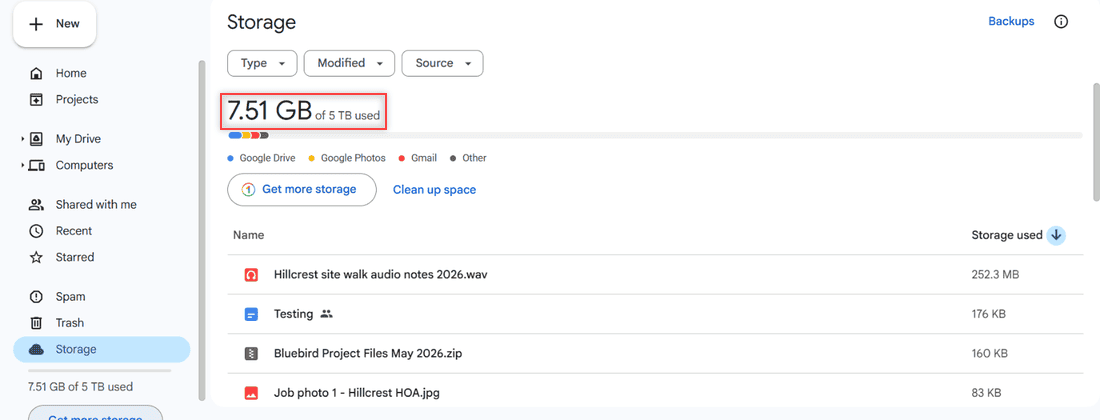1100x420 pixels.
Task: Click the Shared with me people icon
Action: pos(36,205)
